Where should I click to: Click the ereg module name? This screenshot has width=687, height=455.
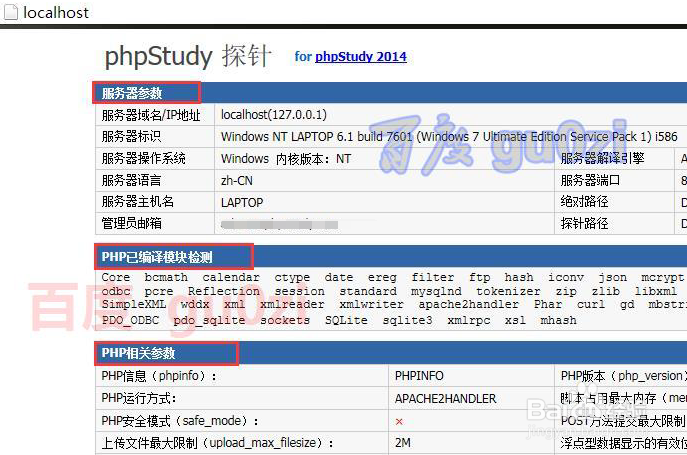(382, 278)
